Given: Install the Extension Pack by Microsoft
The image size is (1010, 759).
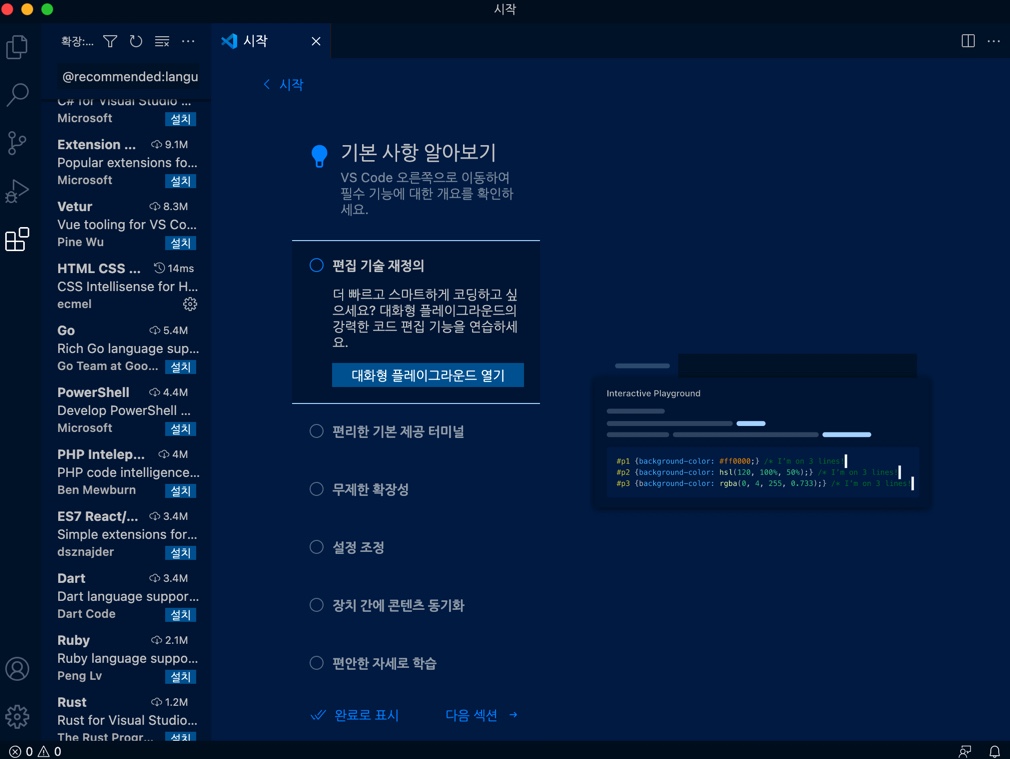Looking at the screenshot, I should (180, 181).
